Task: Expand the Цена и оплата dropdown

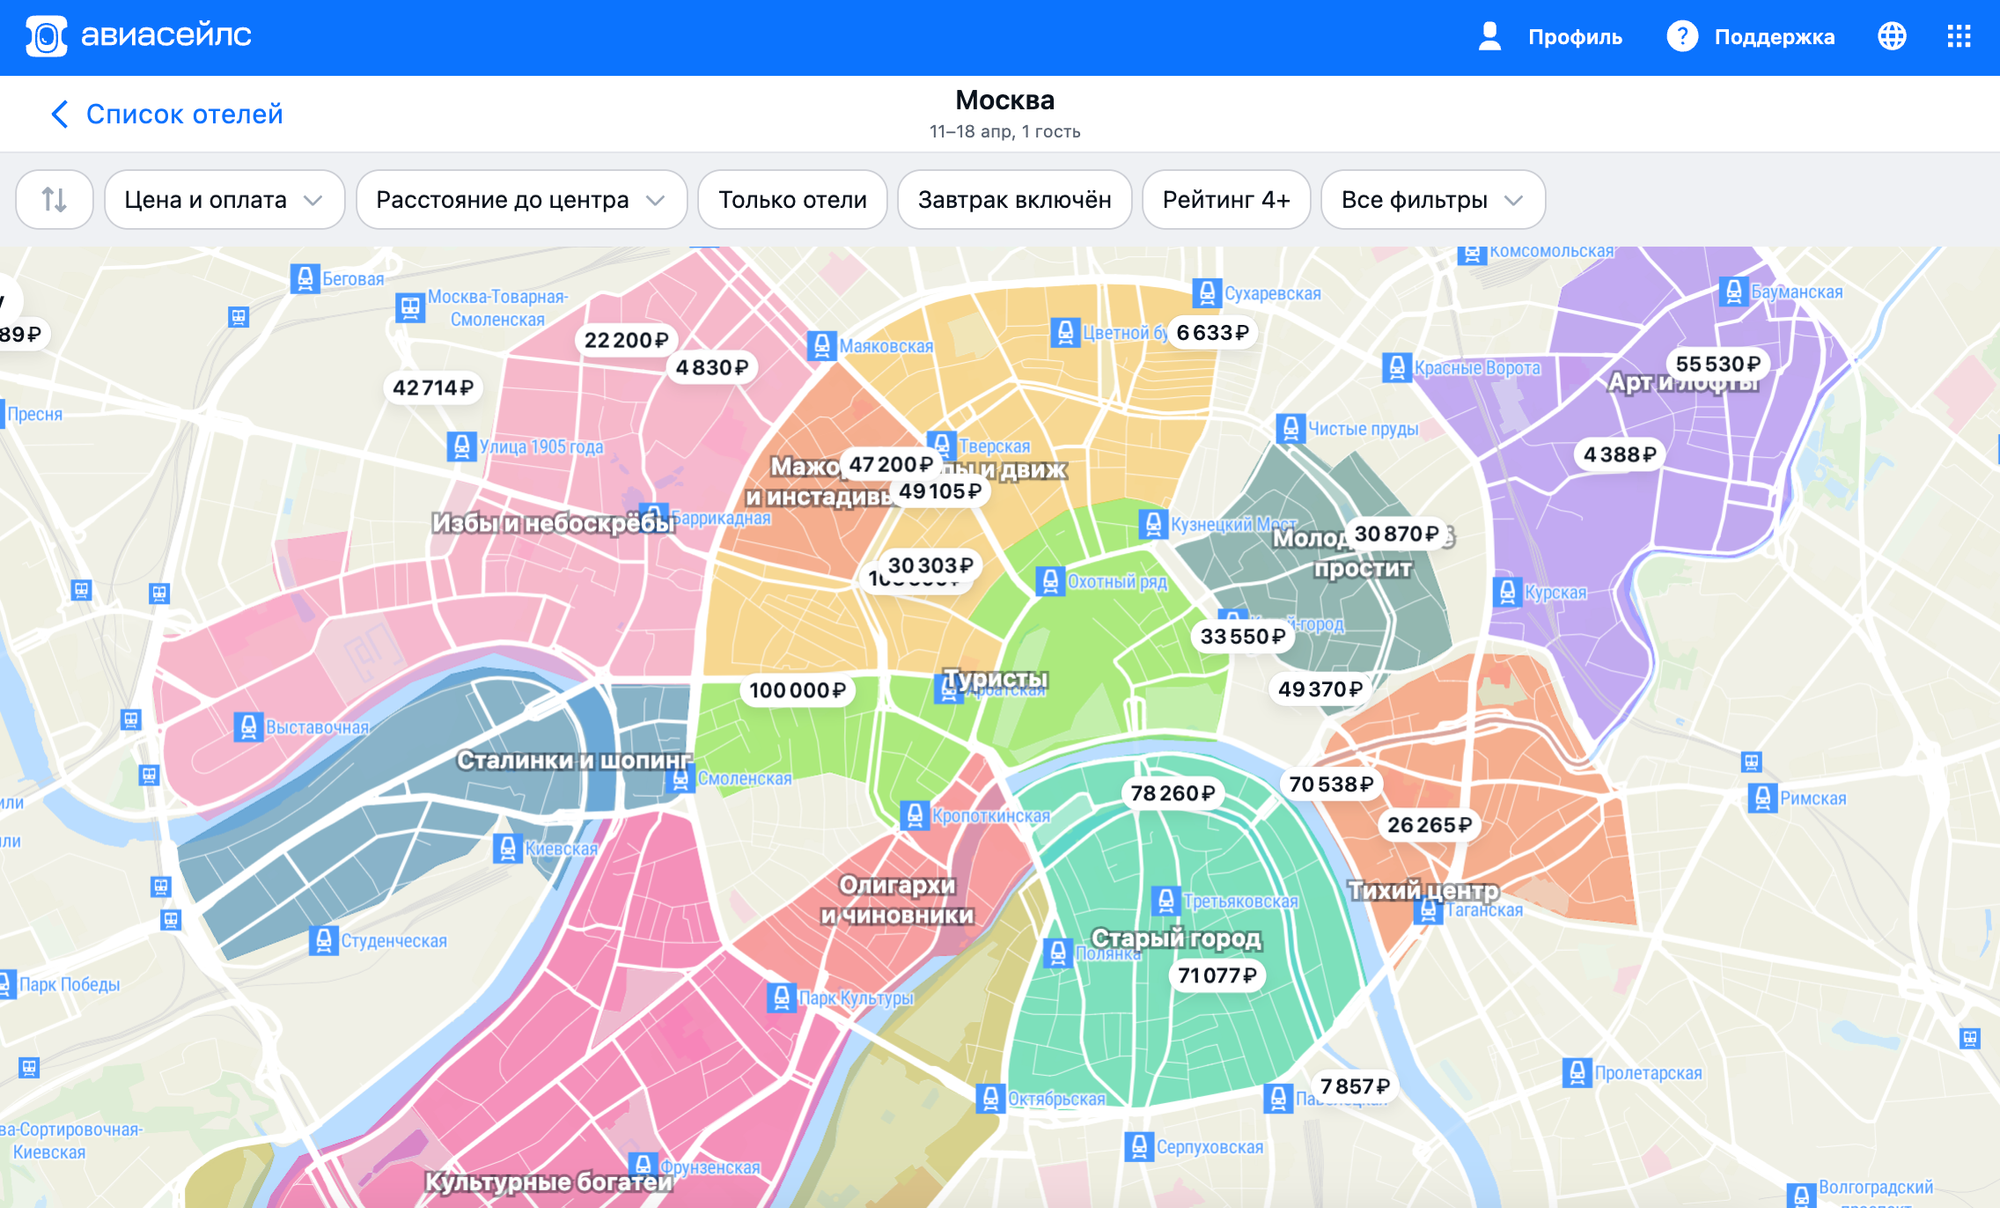Action: tap(224, 200)
